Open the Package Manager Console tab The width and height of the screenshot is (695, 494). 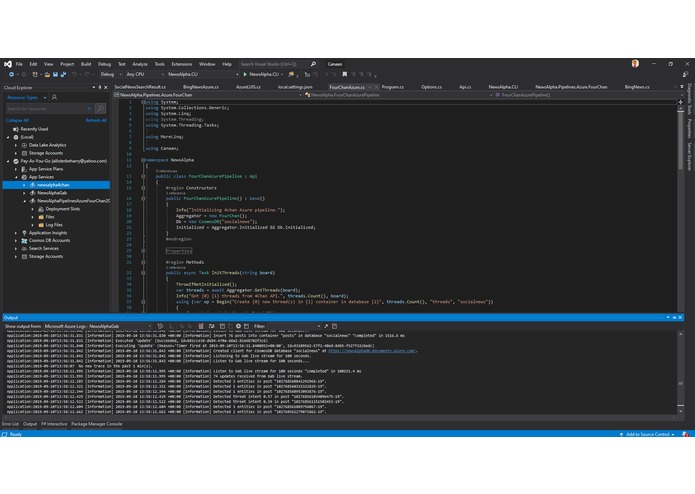coord(97,424)
